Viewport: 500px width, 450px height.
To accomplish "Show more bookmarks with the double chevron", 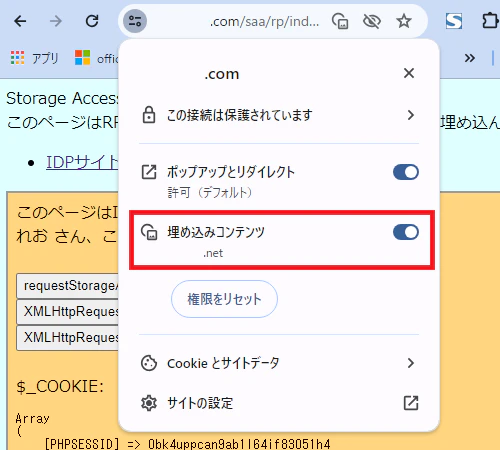I will click(x=470, y=58).
